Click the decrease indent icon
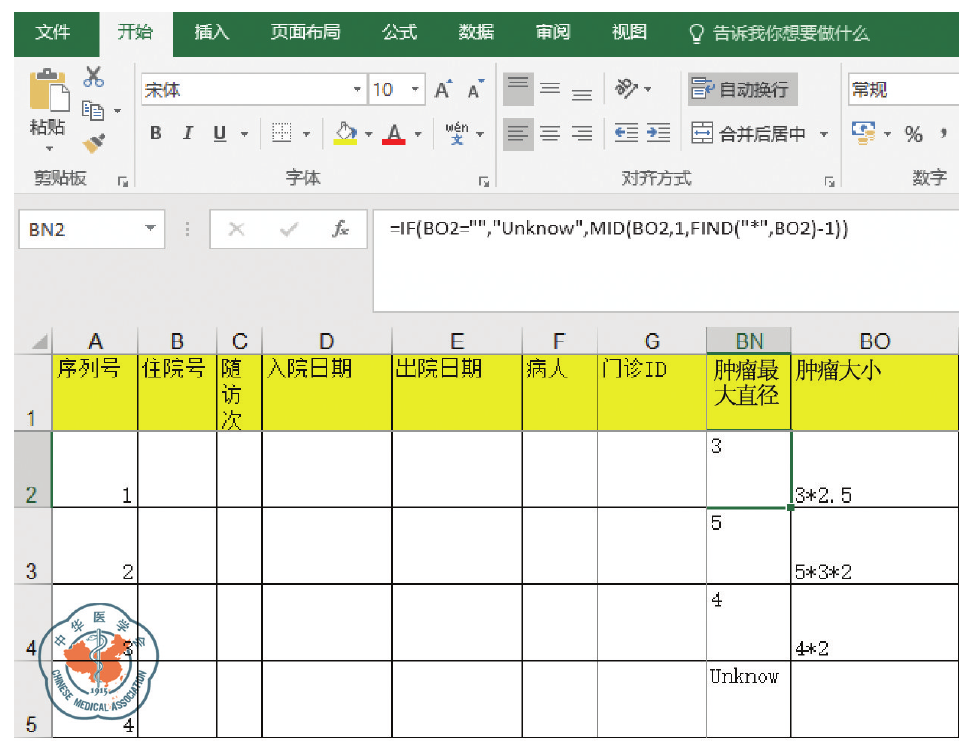The height and width of the screenshot is (754, 970). pos(626,133)
